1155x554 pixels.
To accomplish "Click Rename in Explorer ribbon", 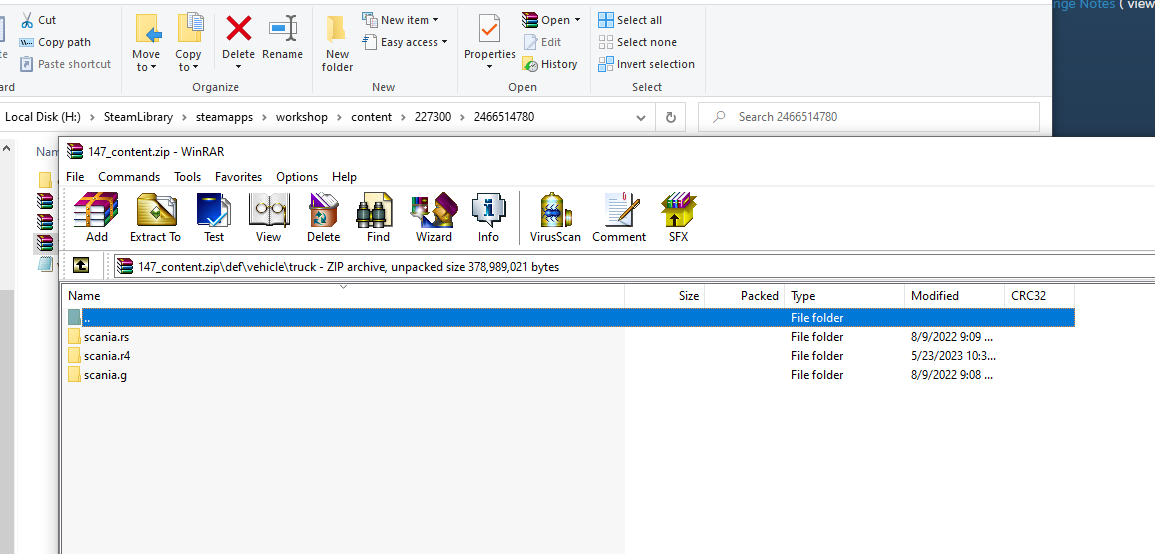I will coord(282,38).
